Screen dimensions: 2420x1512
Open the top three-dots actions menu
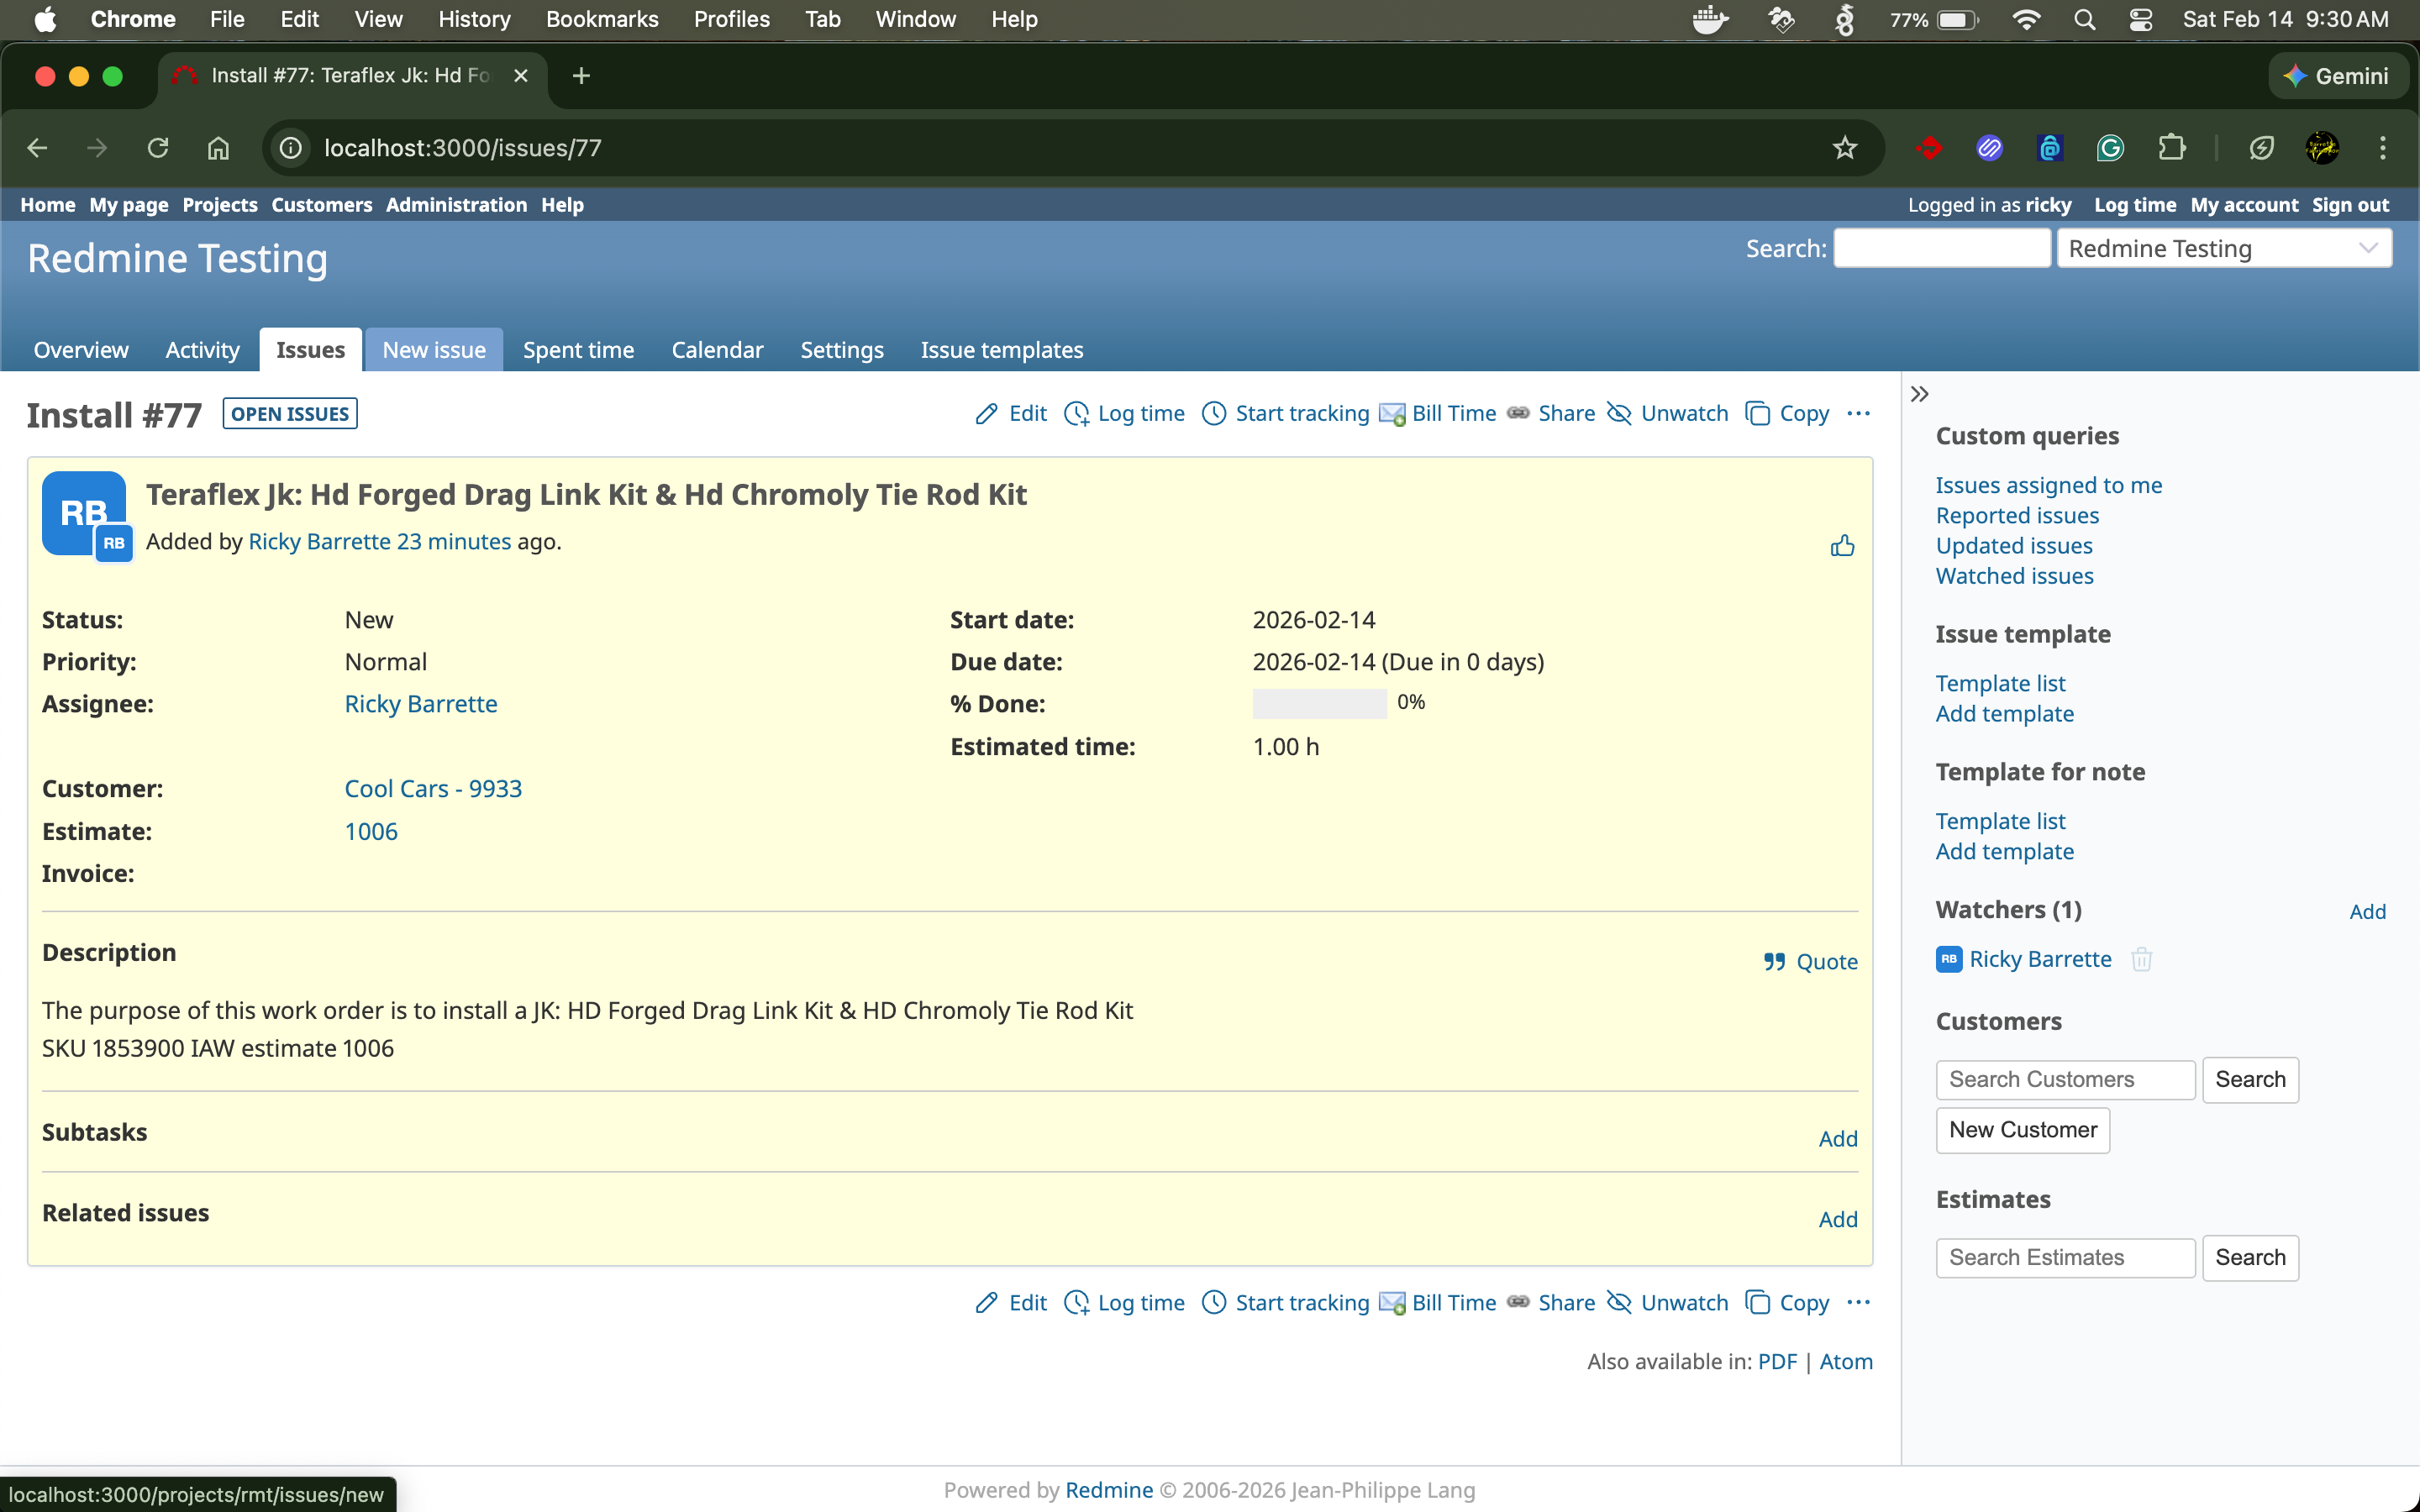tap(1858, 413)
